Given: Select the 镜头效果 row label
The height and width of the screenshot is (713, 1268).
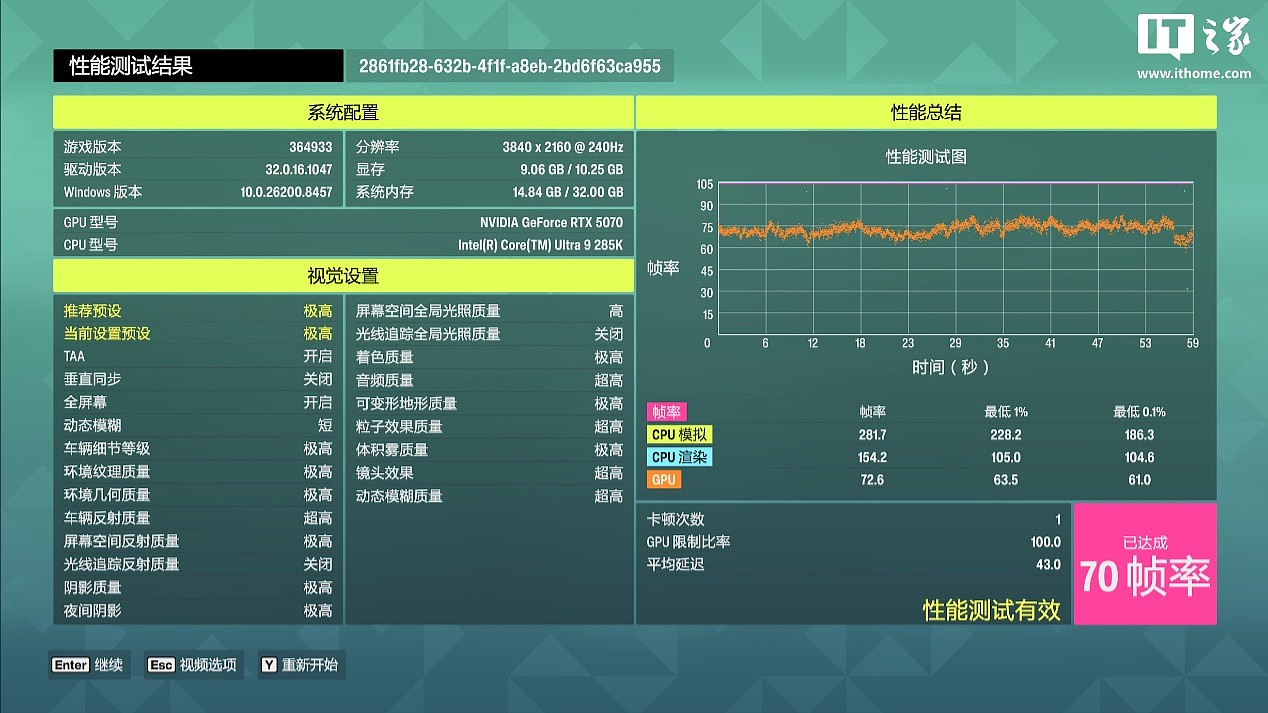Looking at the screenshot, I should coord(385,473).
